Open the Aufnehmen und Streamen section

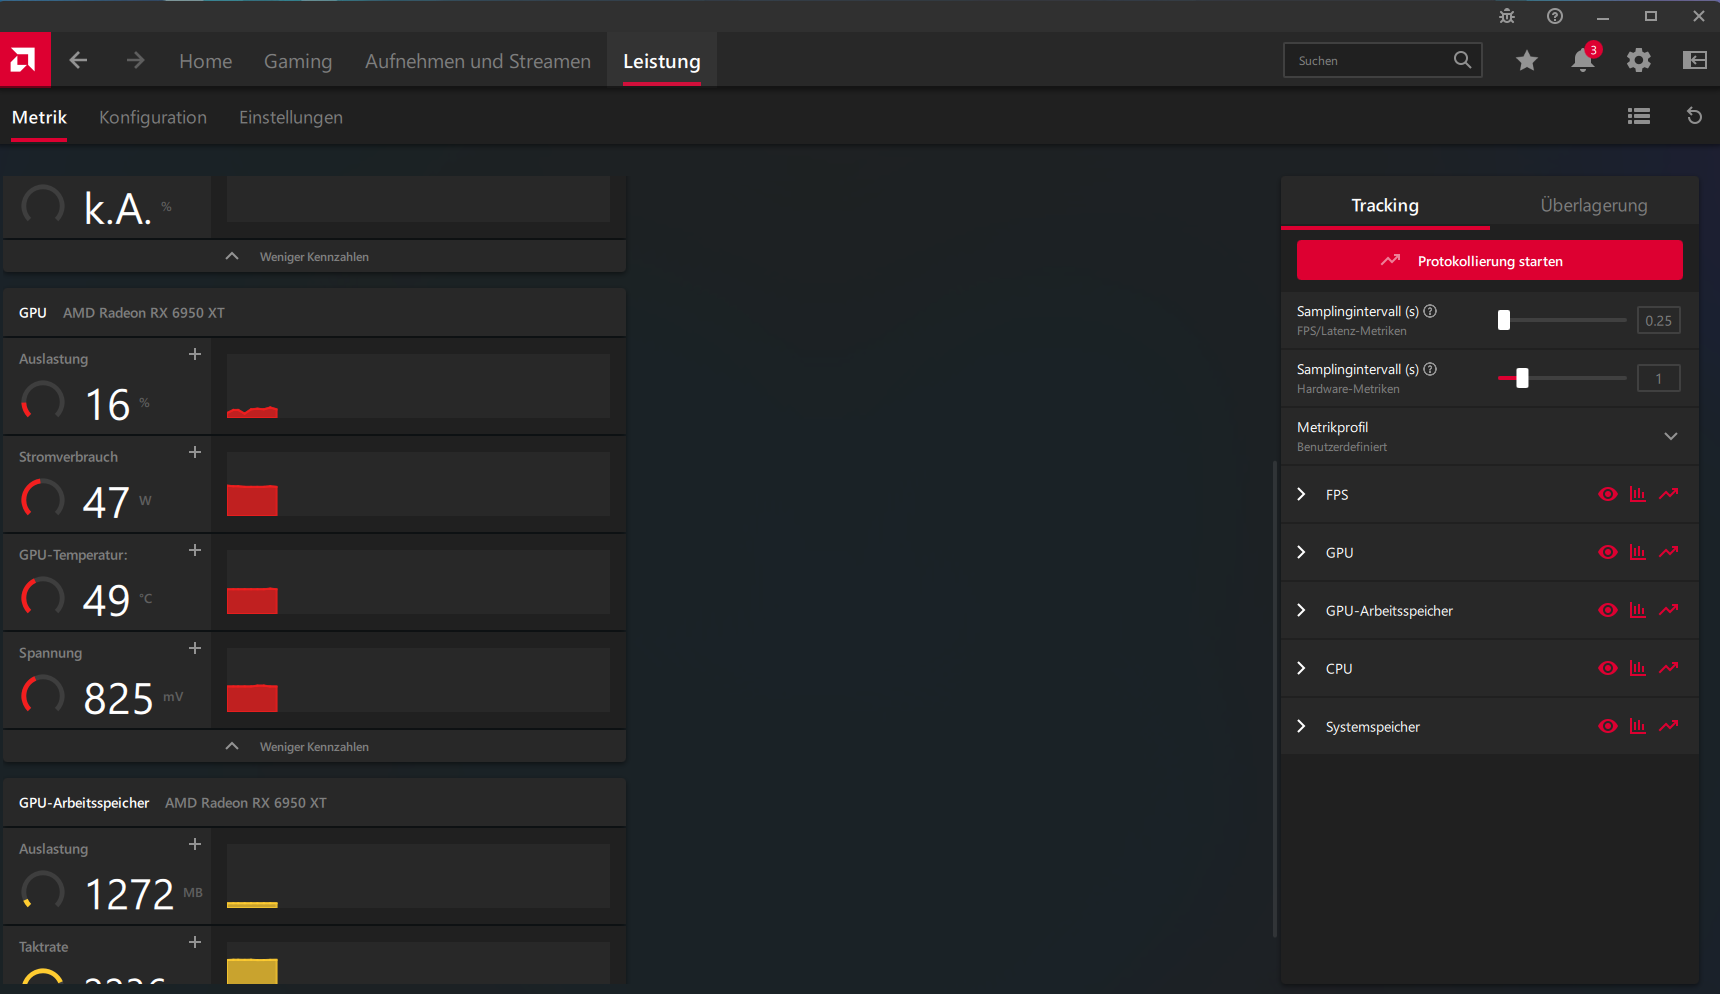point(477,61)
